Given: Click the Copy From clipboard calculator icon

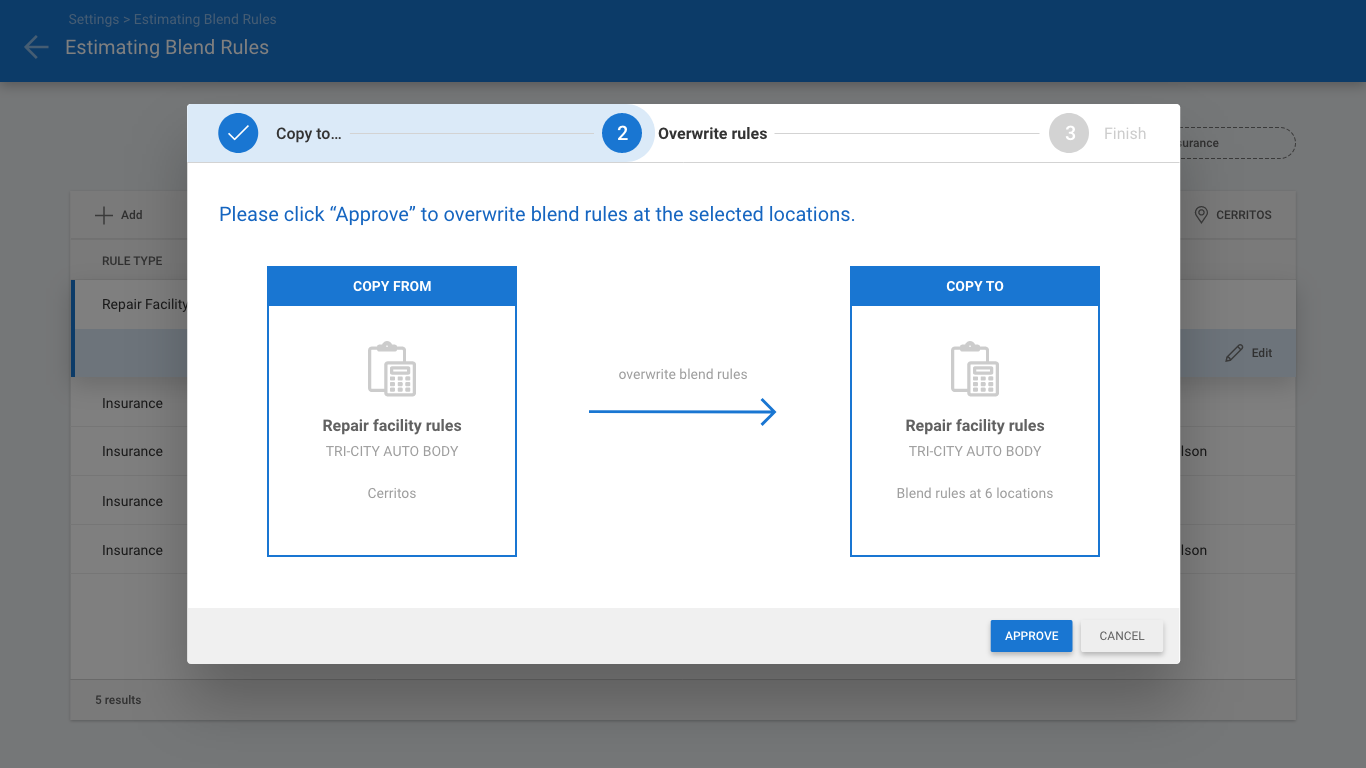Looking at the screenshot, I should pyautogui.click(x=392, y=369).
